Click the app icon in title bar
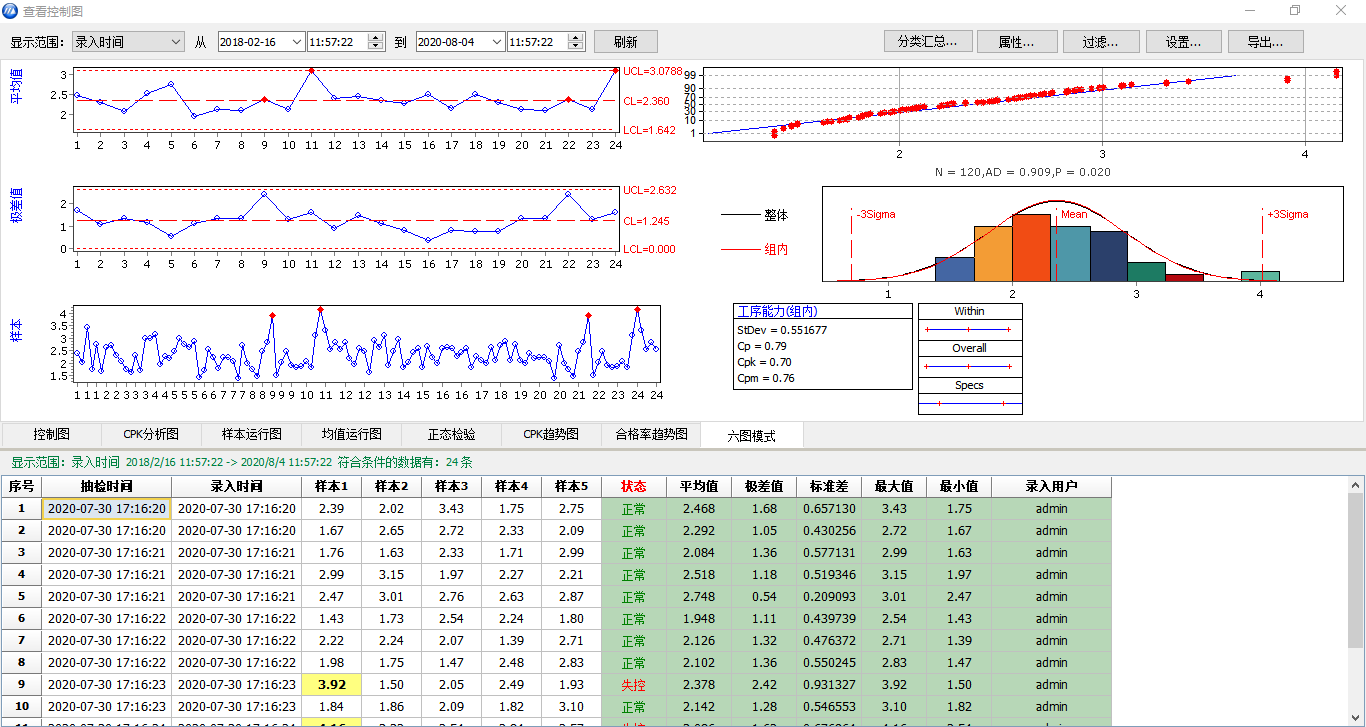 pos(10,10)
